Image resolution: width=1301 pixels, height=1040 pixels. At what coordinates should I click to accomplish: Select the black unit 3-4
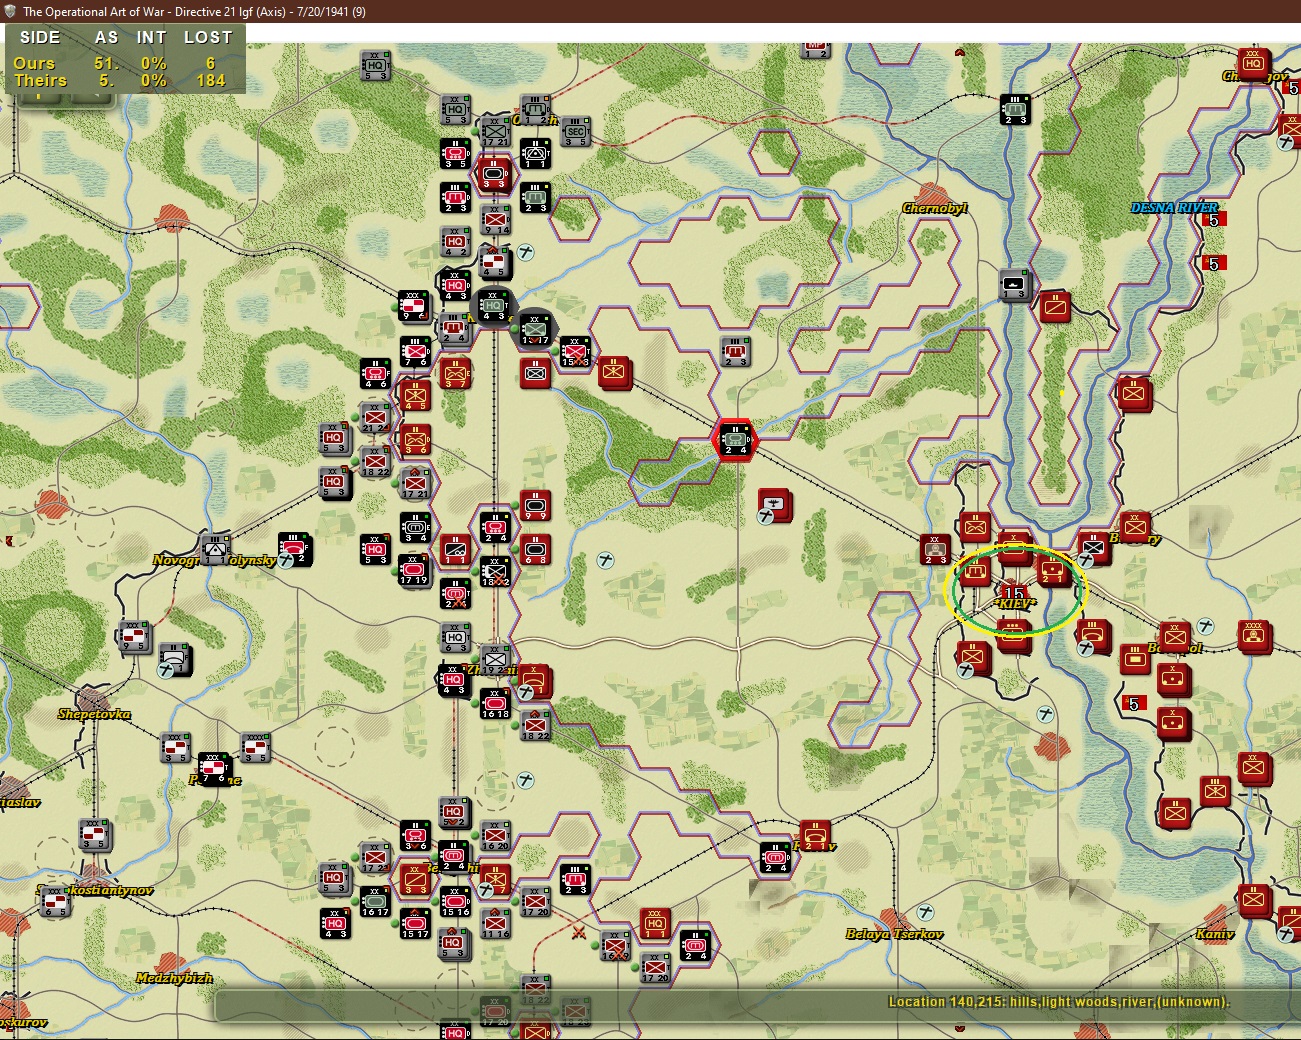(415, 527)
